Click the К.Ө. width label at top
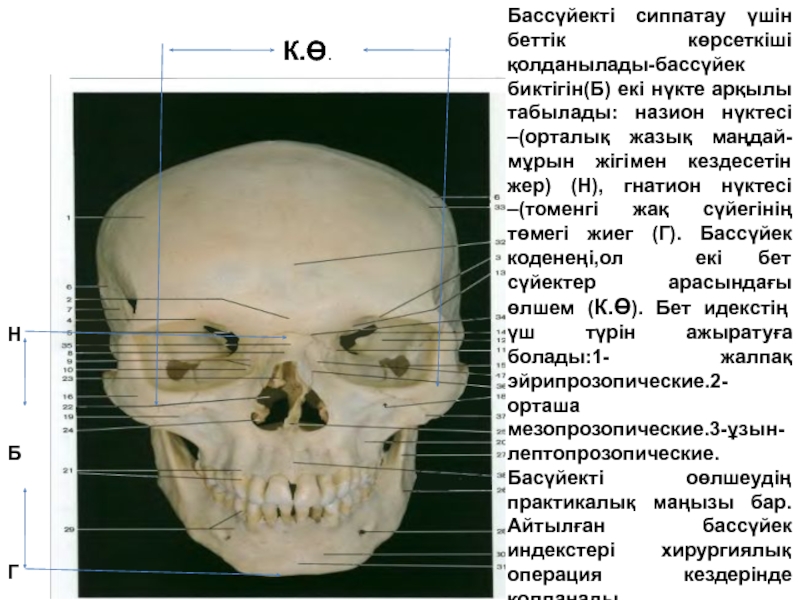The height and width of the screenshot is (600, 800). [308, 50]
